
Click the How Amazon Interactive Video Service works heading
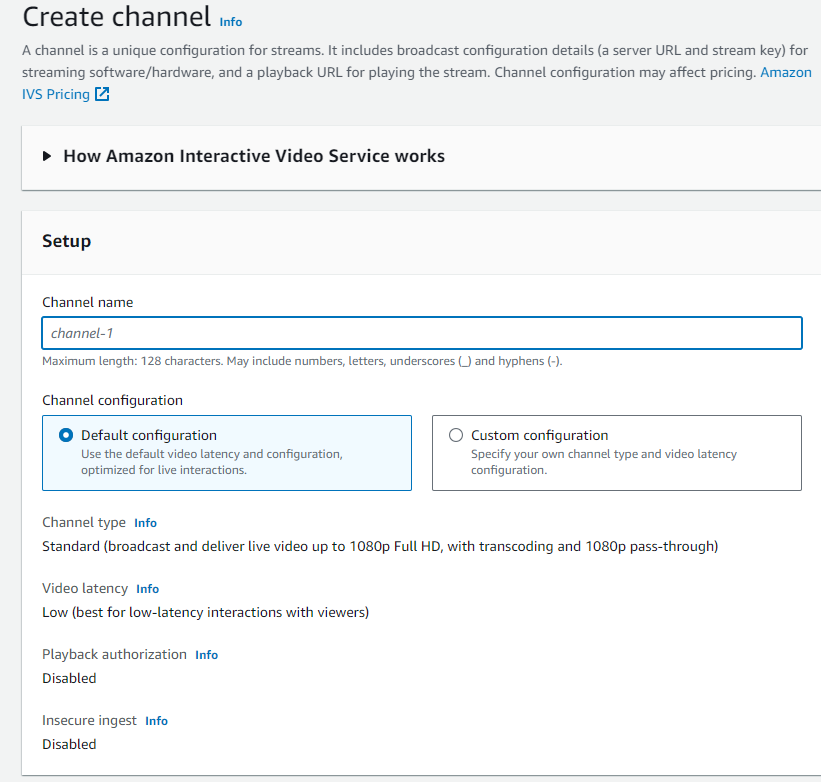(x=254, y=156)
